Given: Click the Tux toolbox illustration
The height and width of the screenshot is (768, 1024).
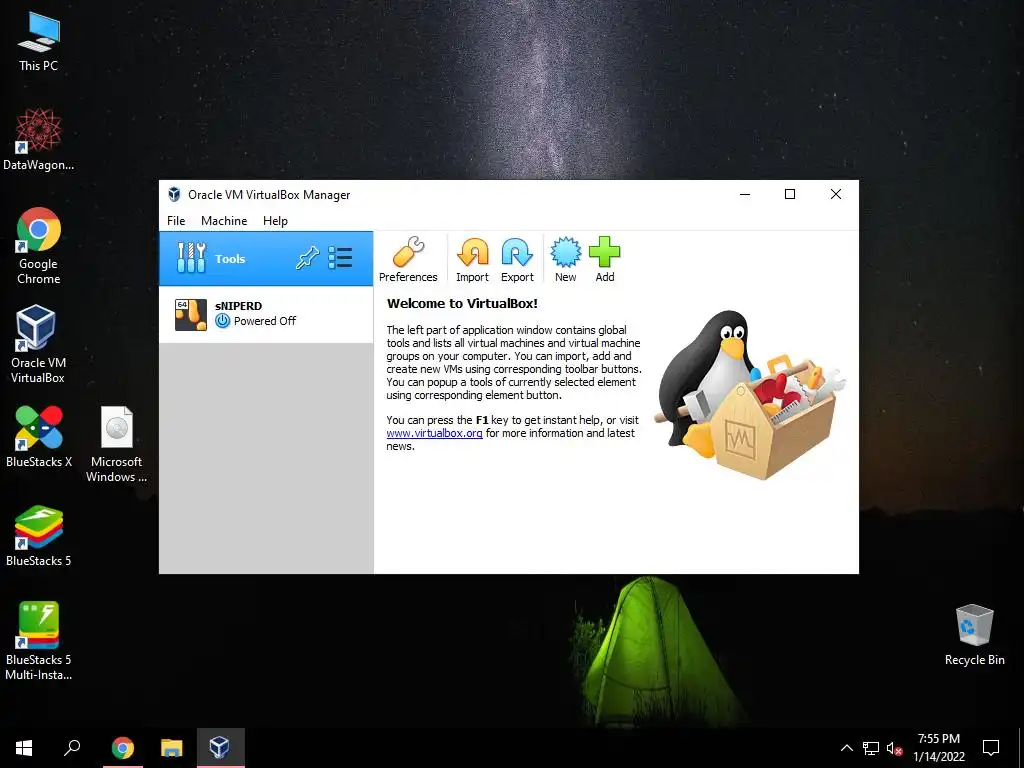Looking at the screenshot, I should pos(750,394).
